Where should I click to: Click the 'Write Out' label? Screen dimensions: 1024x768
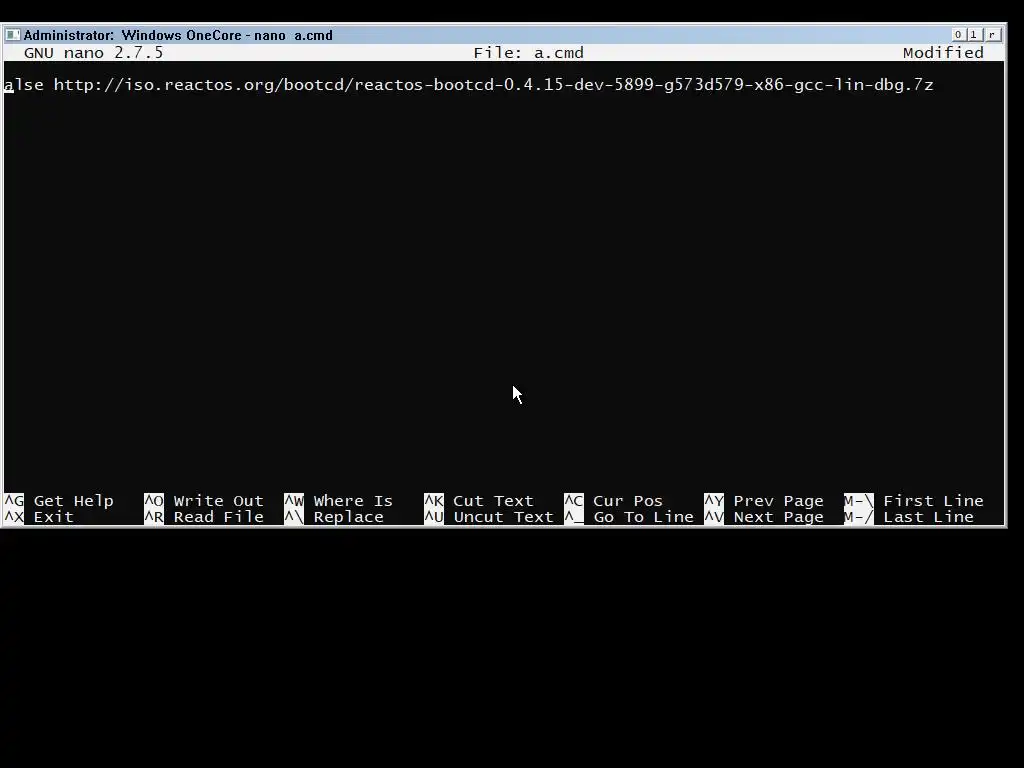(219, 501)
